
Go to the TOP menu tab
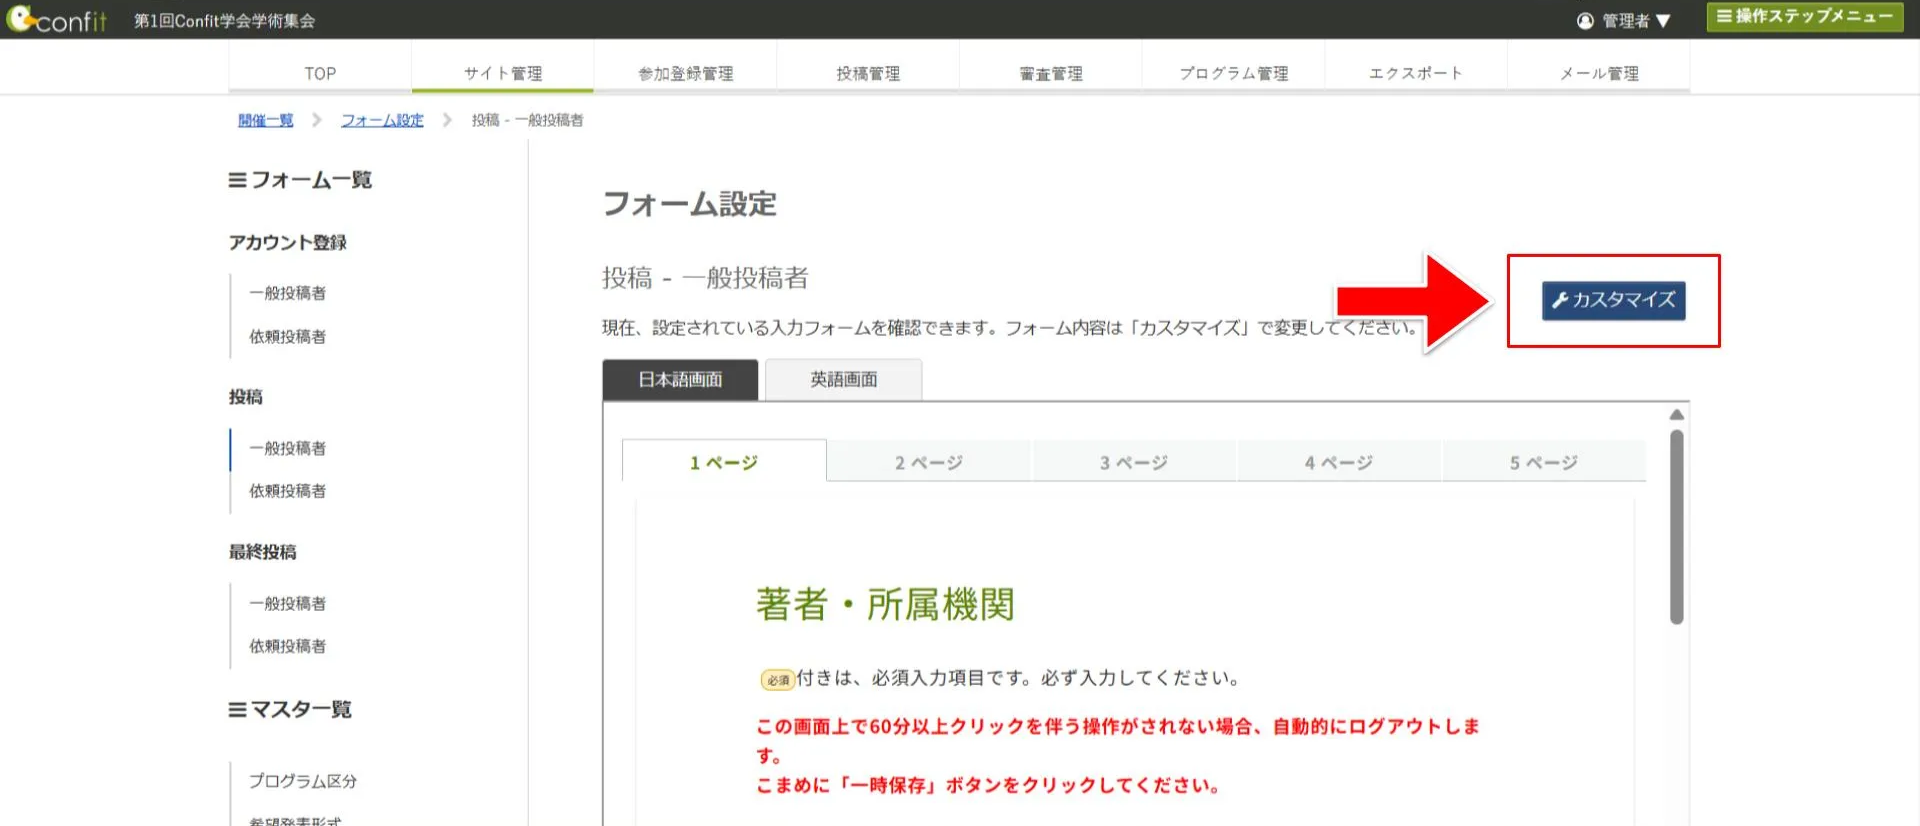pos(320,73)
